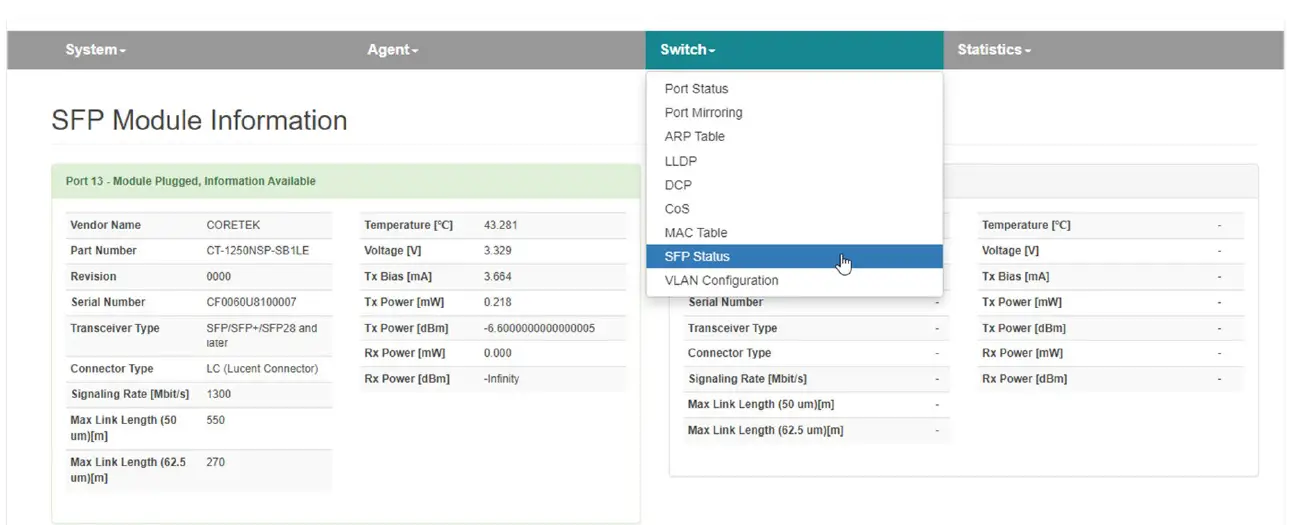The width and height of the screenshot is (1293, 525).
Task: Select part number CT-1250NSP-SB1LE
Action: [x=258, y=251]
